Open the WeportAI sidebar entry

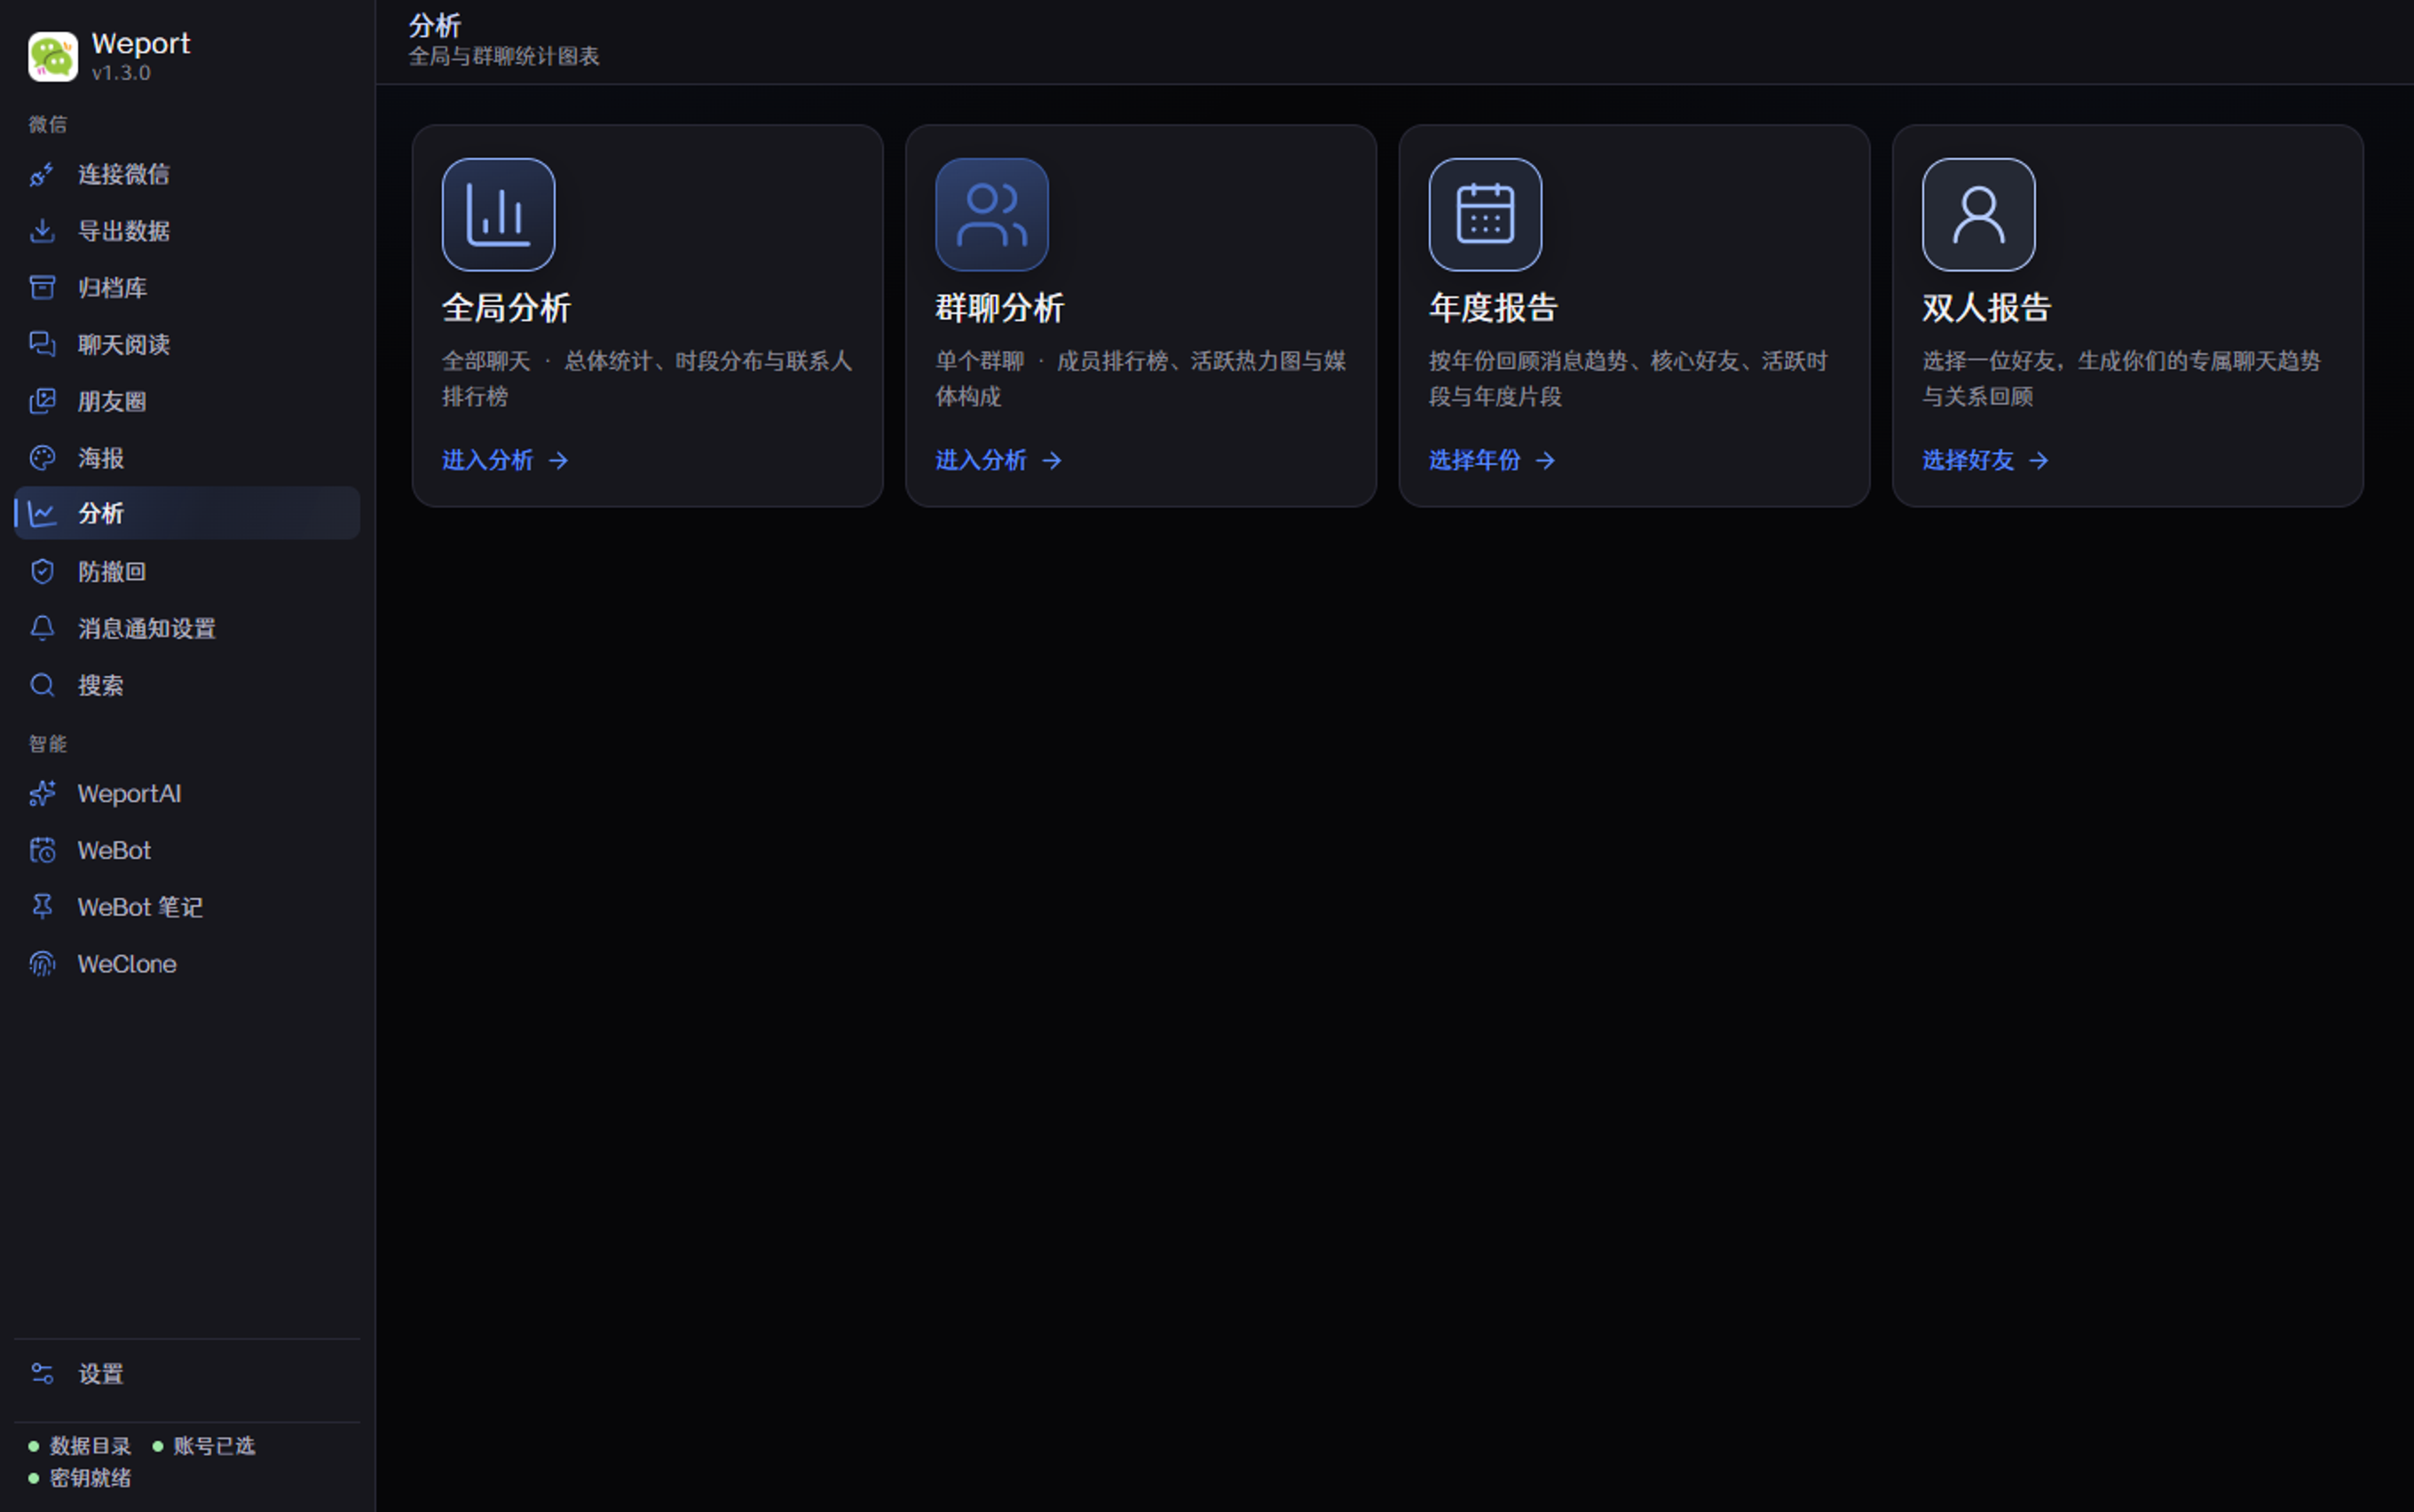pos(187,794)
